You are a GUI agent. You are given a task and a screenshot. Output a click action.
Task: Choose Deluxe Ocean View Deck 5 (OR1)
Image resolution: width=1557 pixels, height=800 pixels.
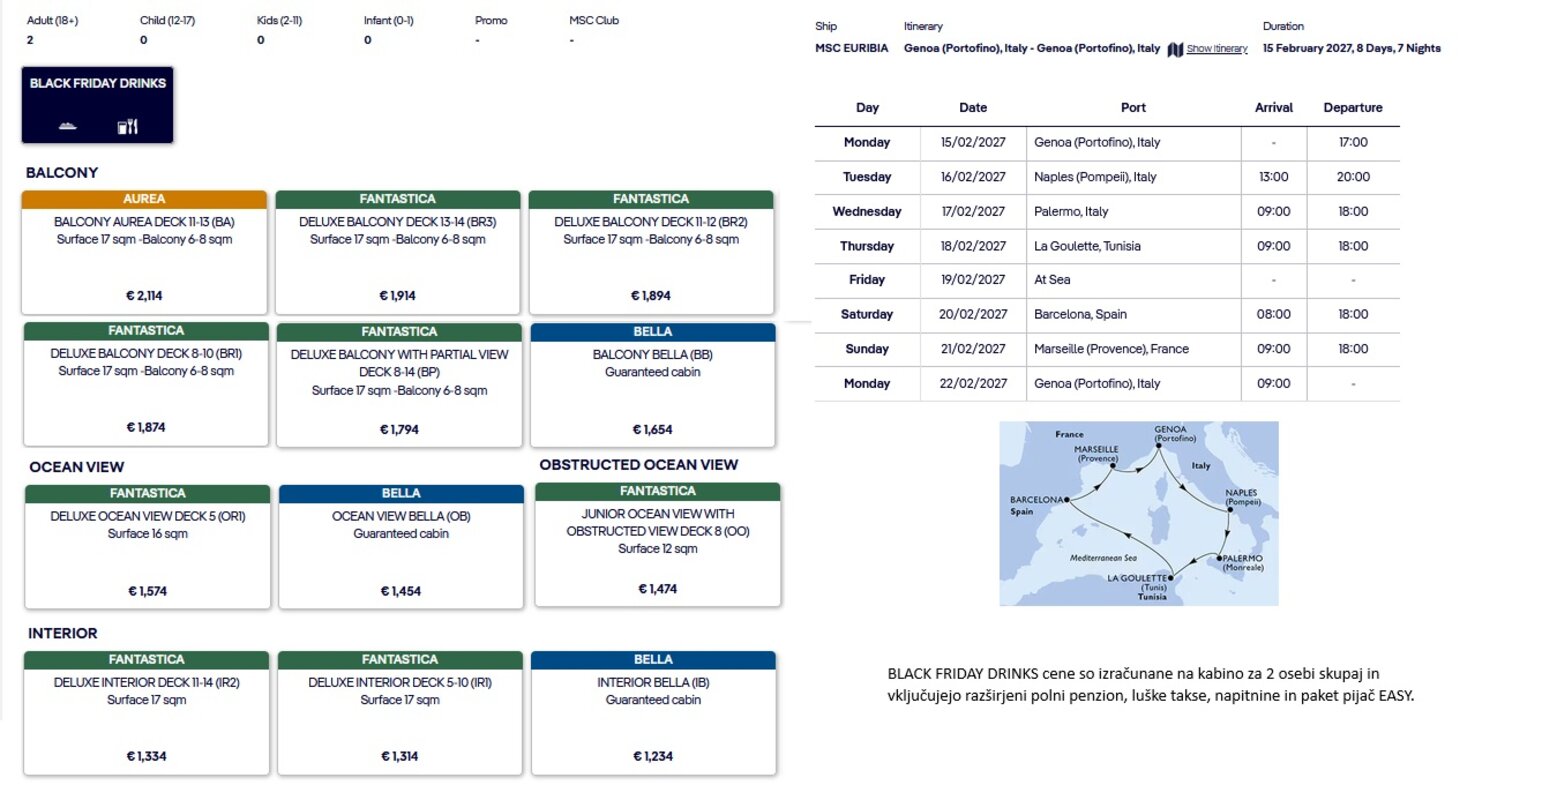(x=147, y=547)
